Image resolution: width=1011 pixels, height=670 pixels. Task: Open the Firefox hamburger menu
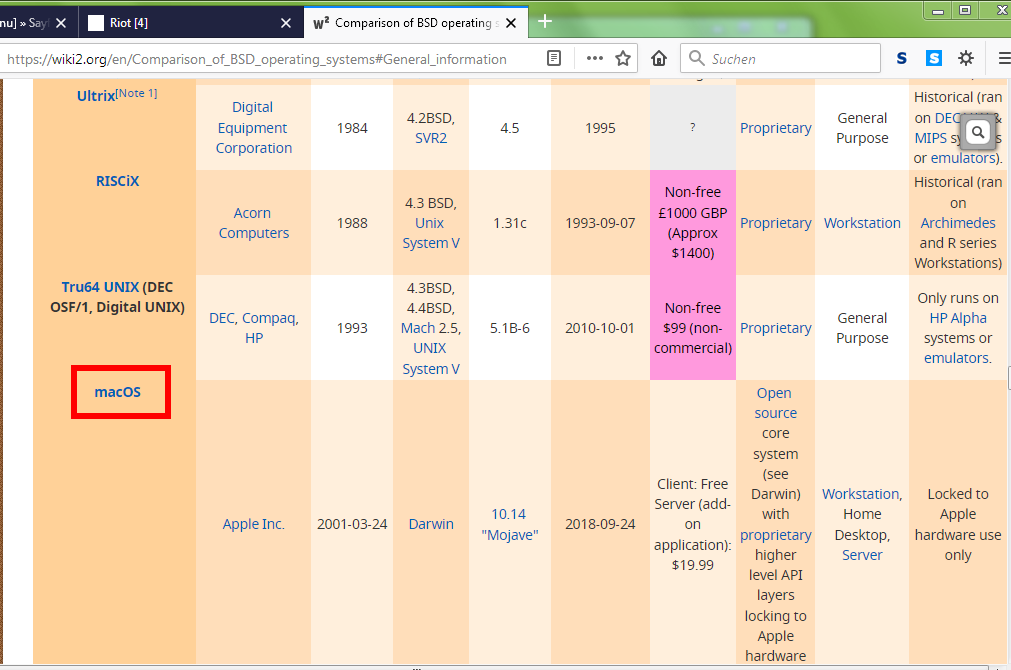pos(1004,59)
